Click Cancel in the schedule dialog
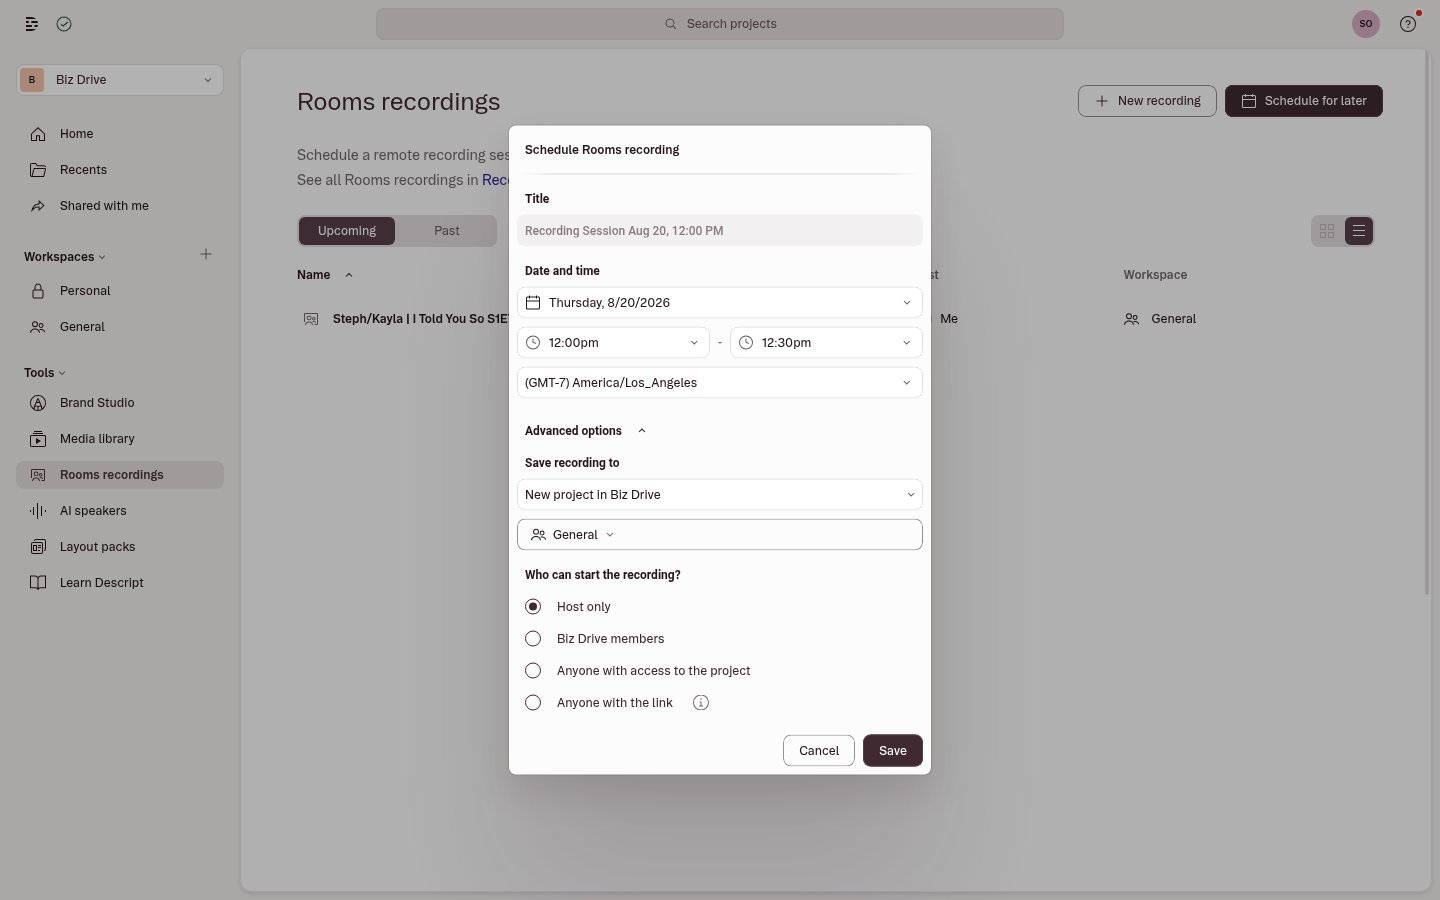The image size is (1440, 900). 819,751
